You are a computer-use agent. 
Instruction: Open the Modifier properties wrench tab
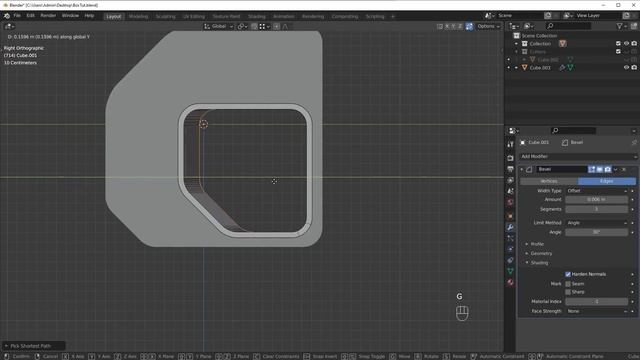click(x=510, y=227)
